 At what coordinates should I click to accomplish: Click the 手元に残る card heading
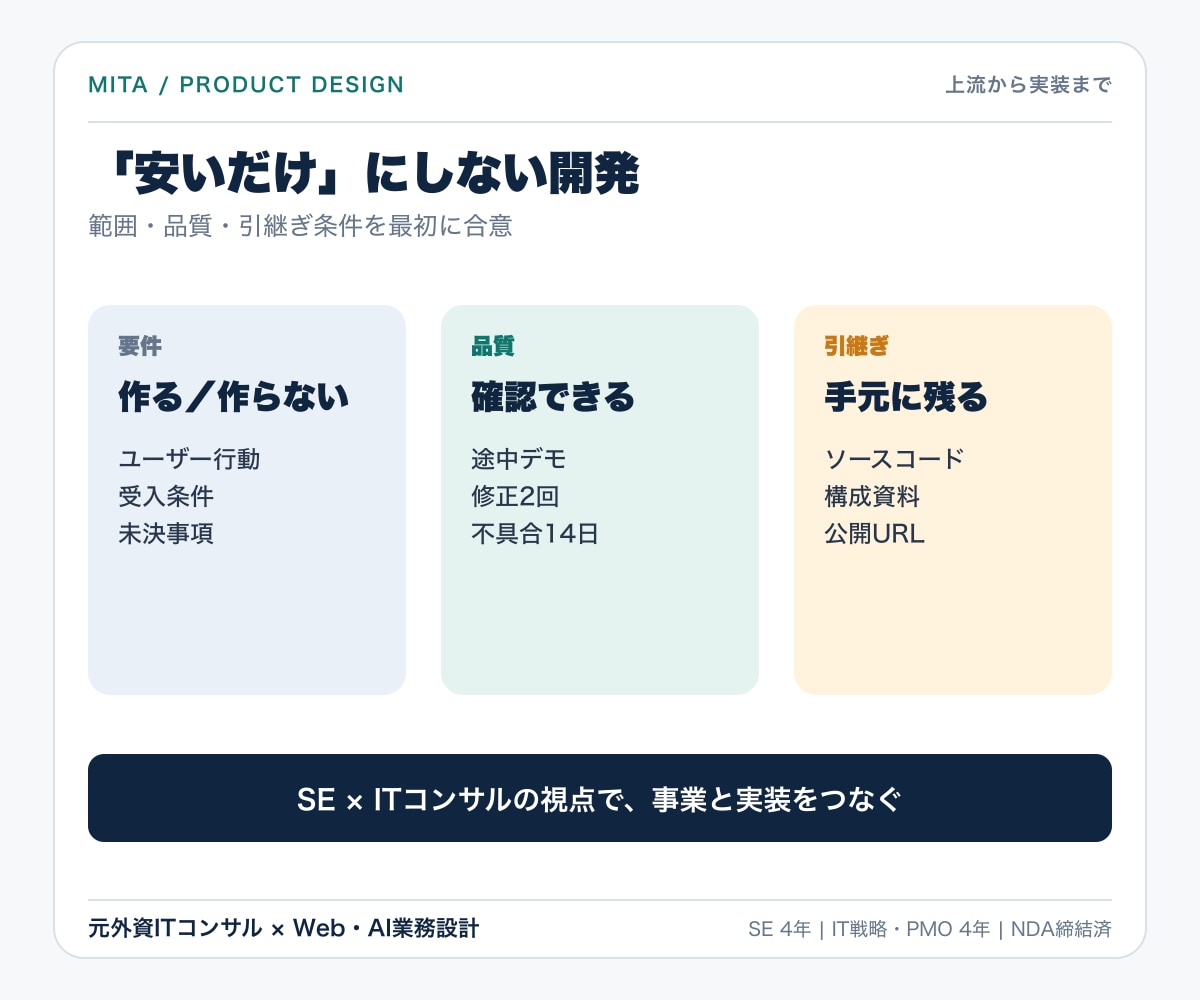pos(906,397)
